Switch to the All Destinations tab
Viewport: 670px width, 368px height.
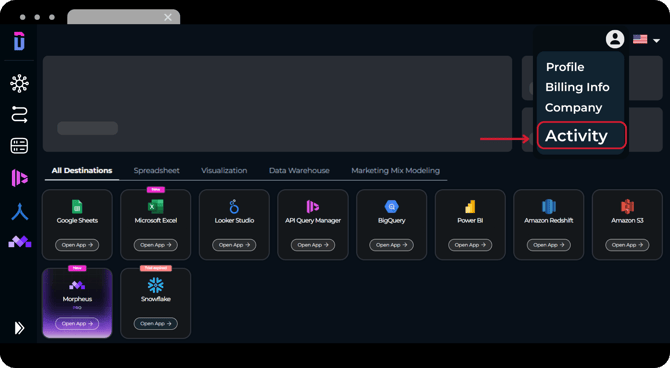point(82,171)
